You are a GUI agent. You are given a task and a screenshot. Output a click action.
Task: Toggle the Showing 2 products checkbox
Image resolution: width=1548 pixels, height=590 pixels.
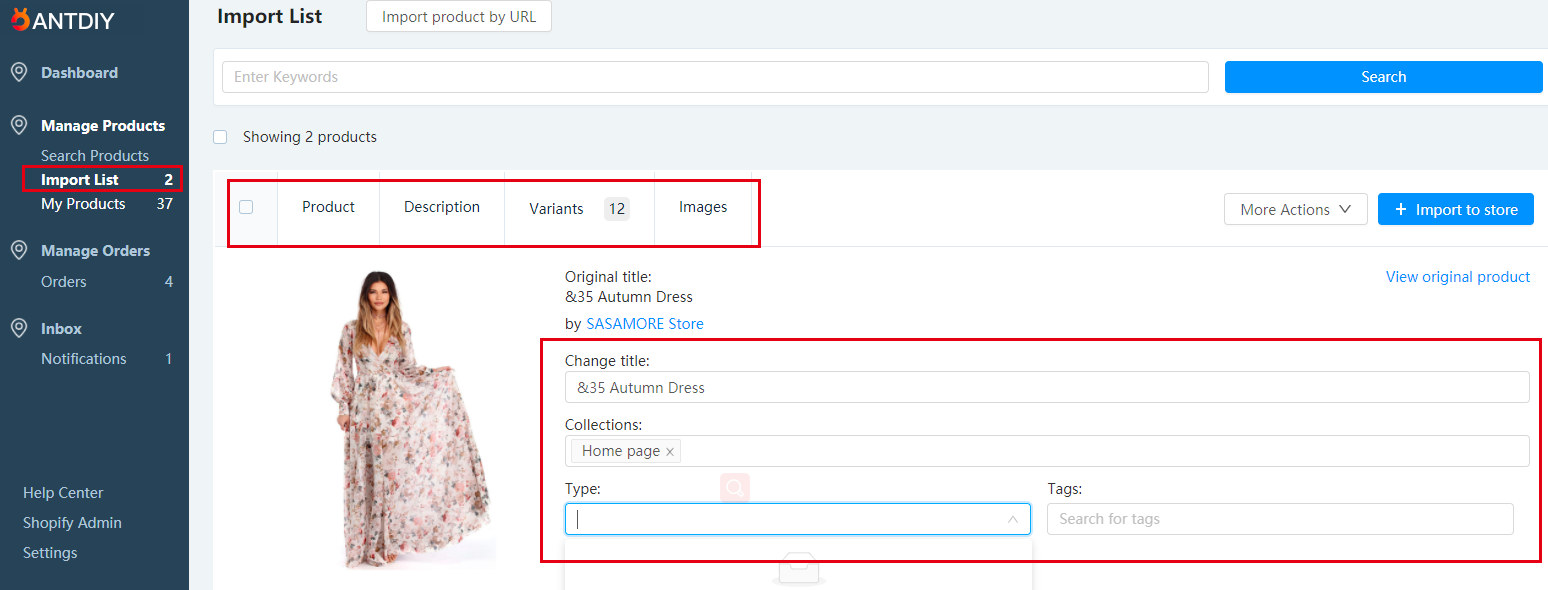point(220,137)
